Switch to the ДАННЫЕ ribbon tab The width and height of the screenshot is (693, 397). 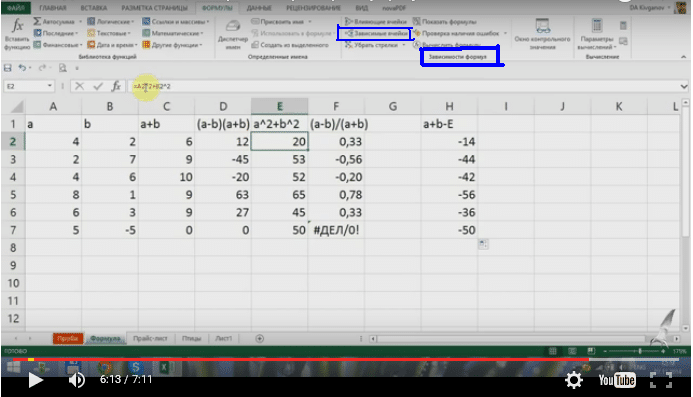click(259, 8)
